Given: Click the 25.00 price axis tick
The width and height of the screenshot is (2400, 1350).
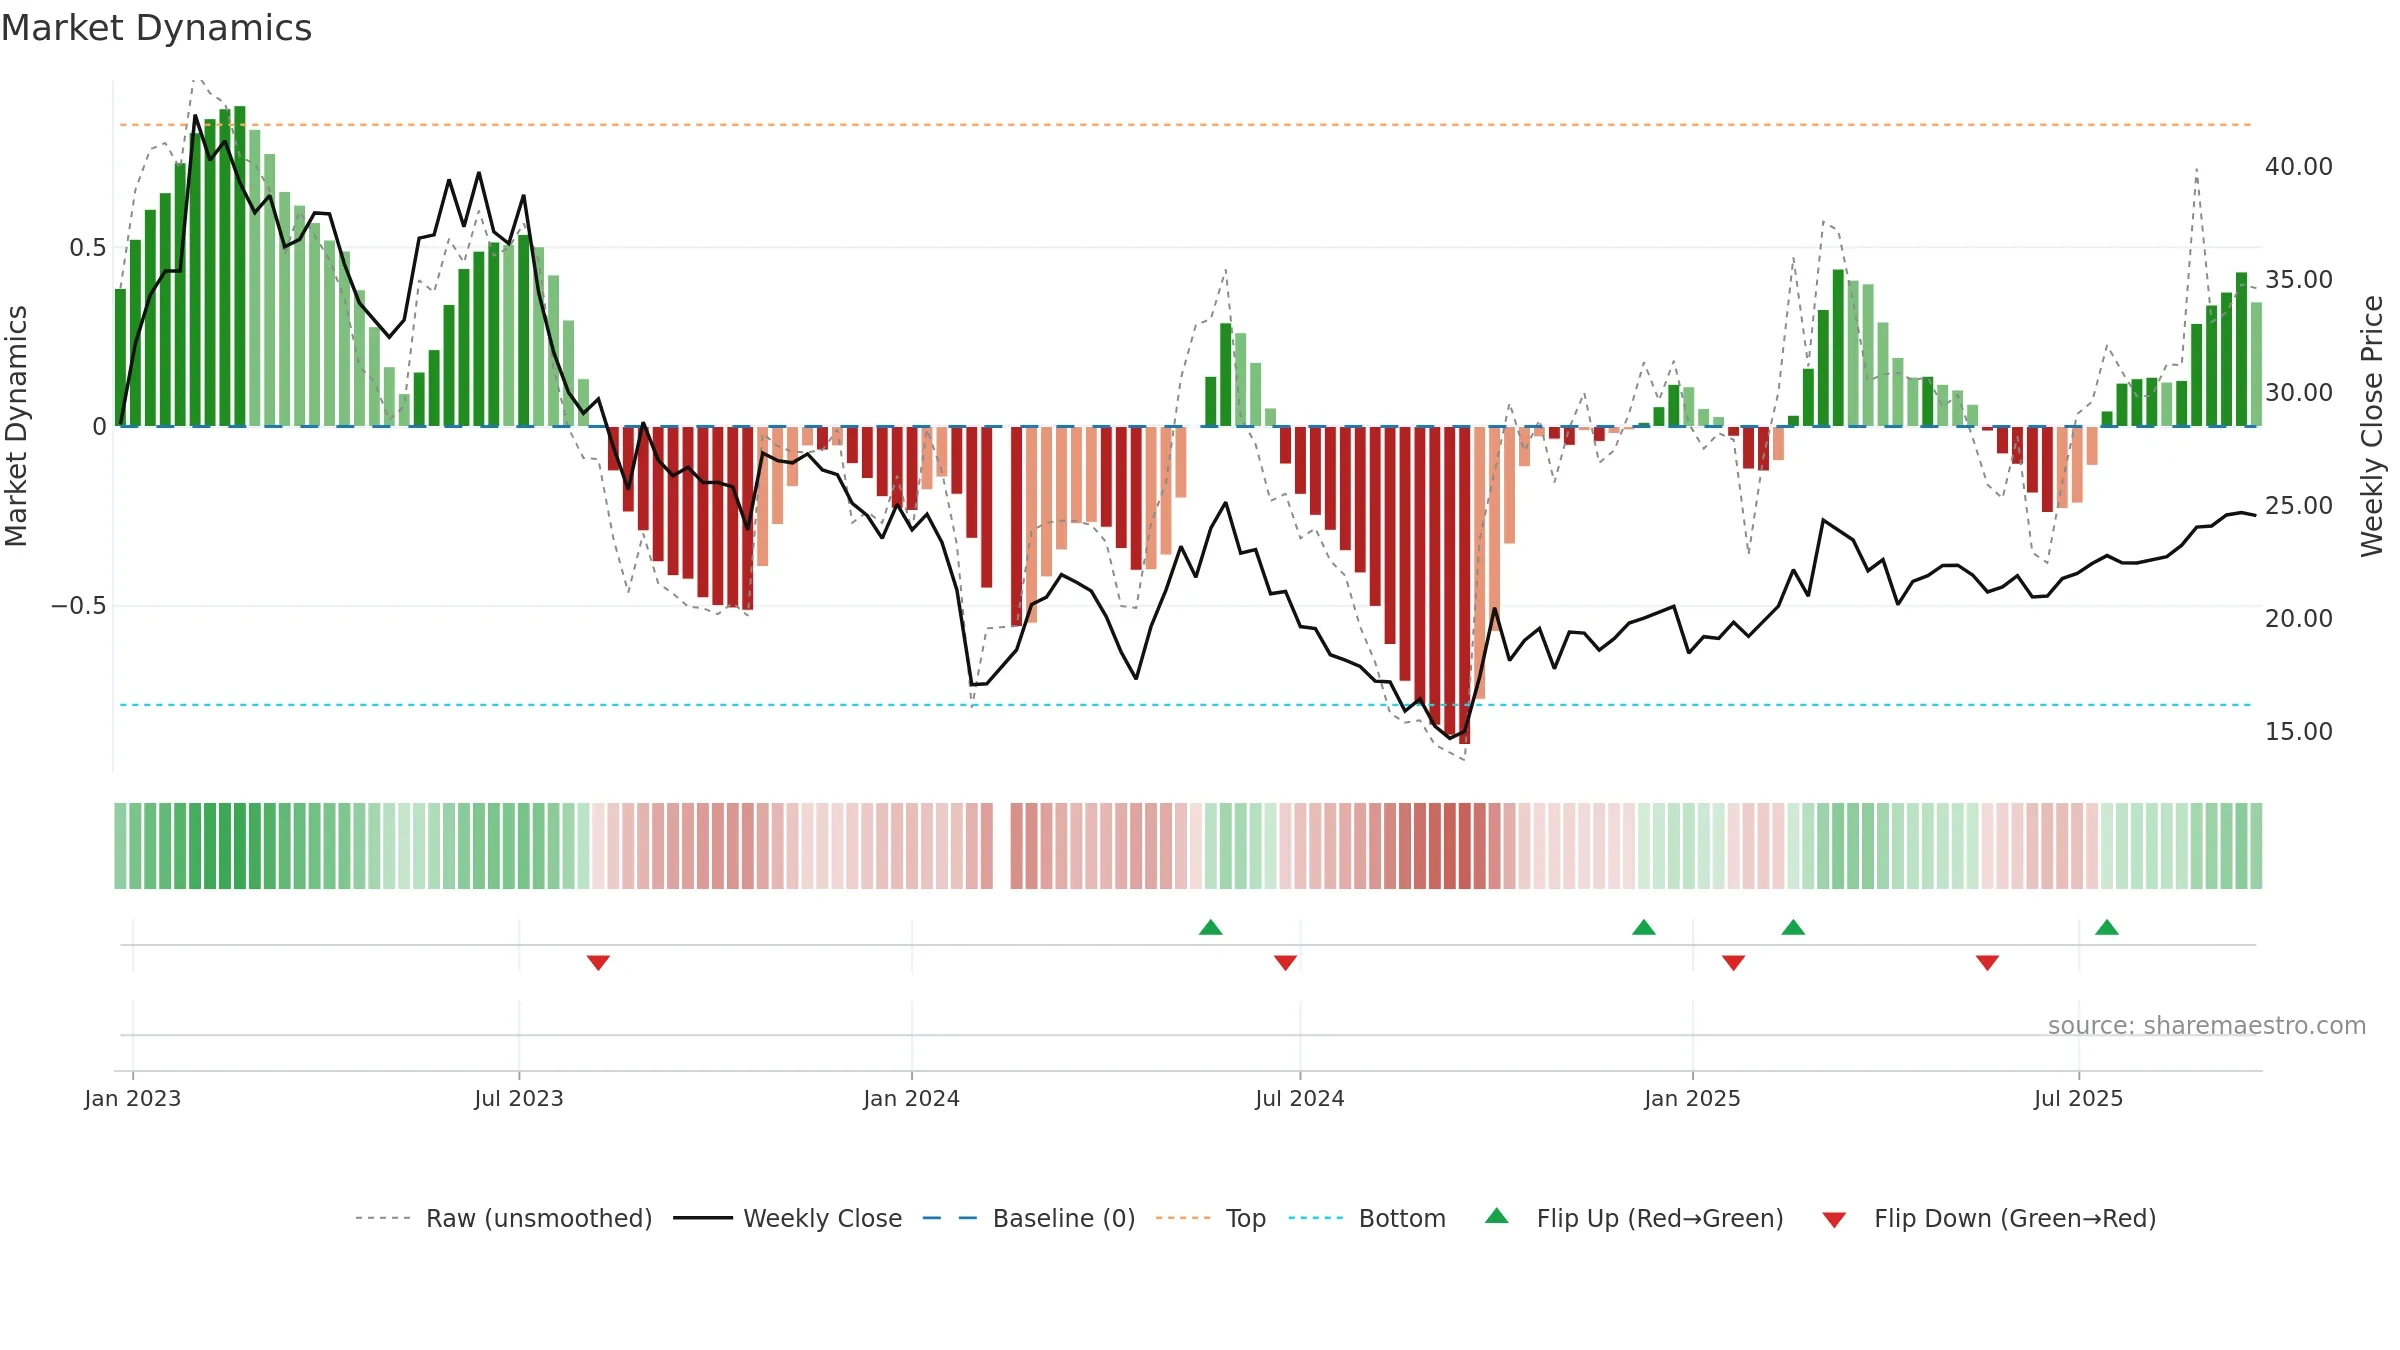Looking at the screenshot, I should [2299, 505].
